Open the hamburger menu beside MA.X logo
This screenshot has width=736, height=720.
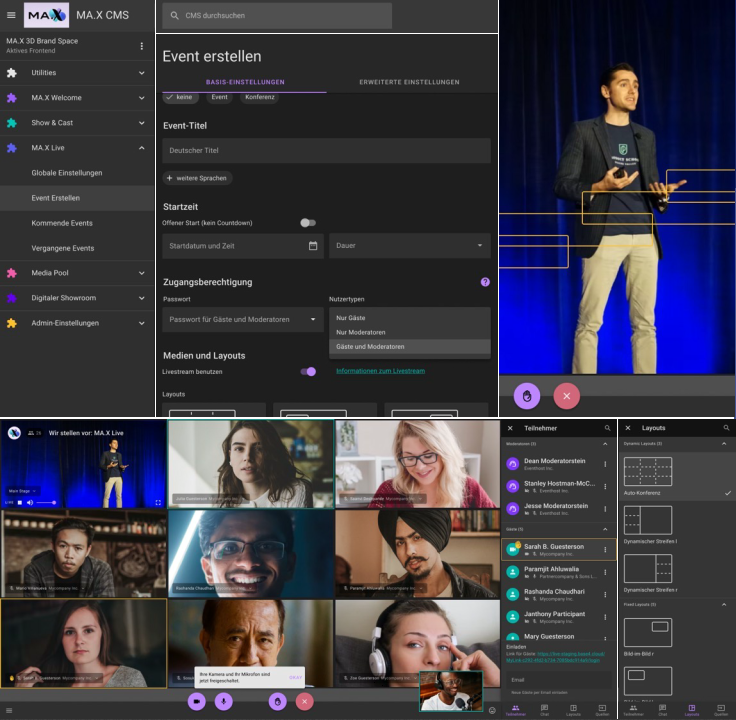pyautogui.click(x=11, y=15)
